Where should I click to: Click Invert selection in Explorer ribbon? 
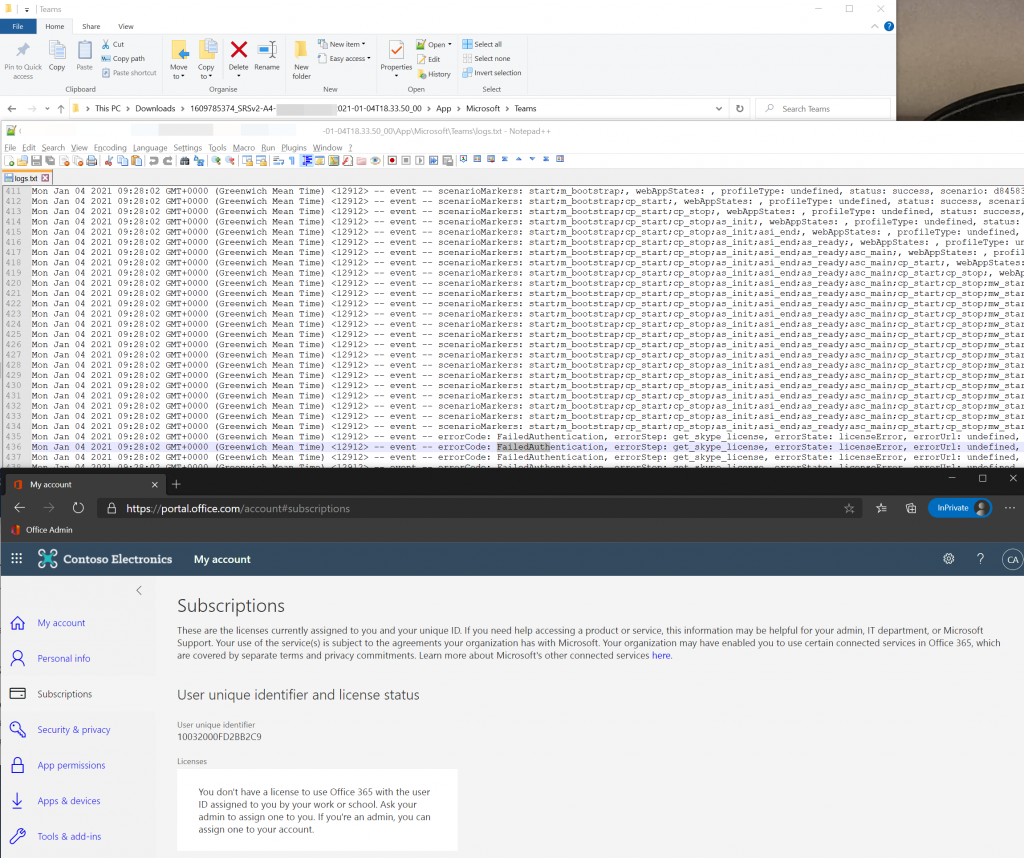[492, 72]
